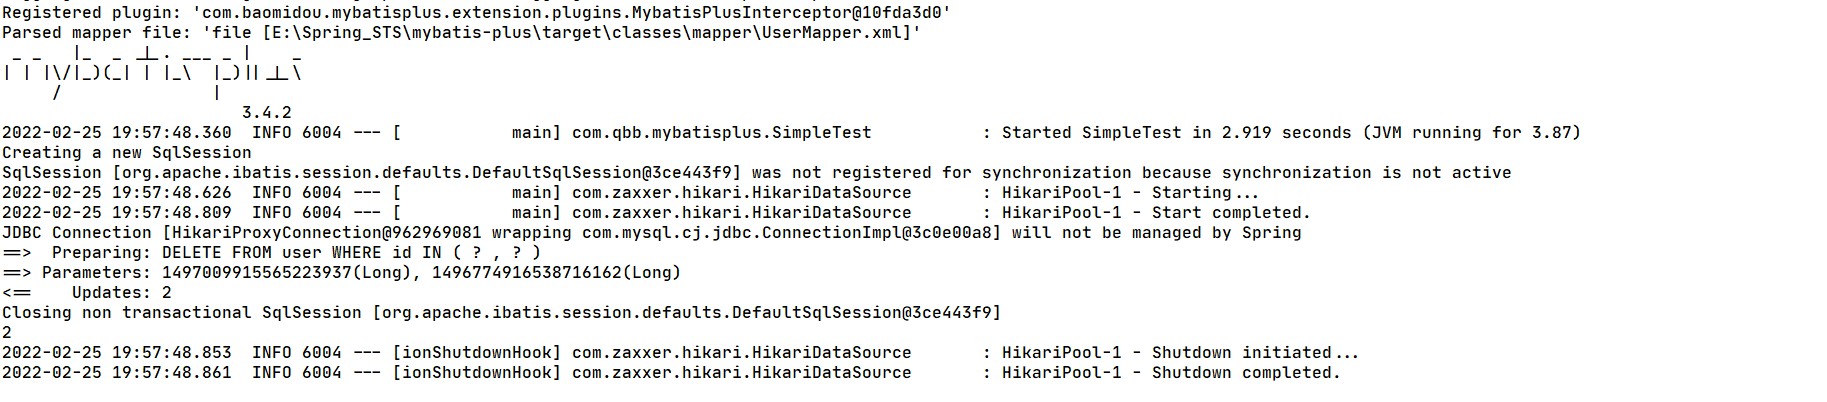The width and height of the screenshot is (1827, 402).
Task: Click the 'Shutdown initiated...' message
Action: click(x=1255, y=353)
